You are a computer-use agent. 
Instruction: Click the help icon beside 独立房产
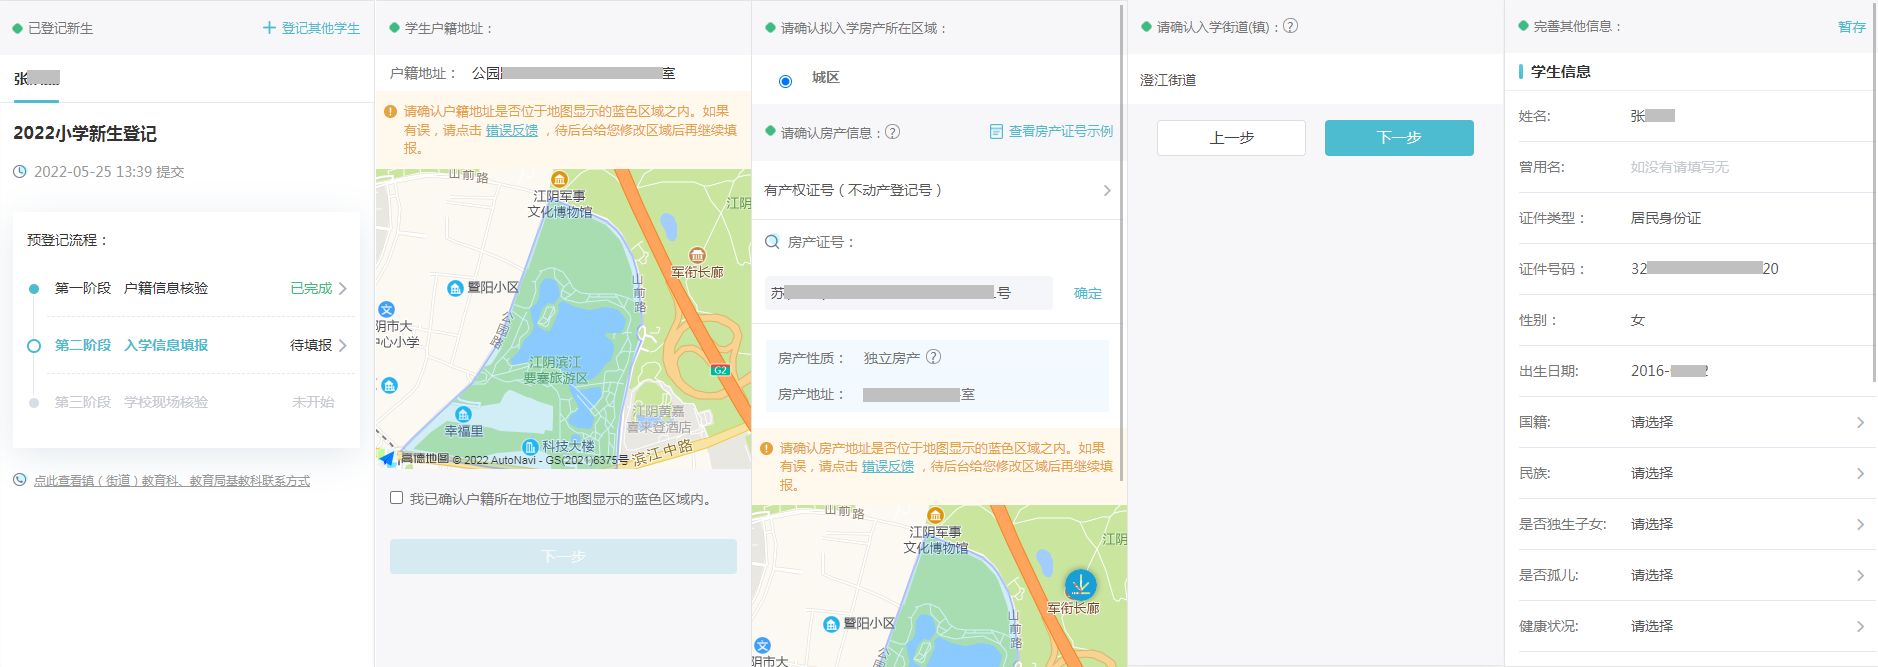934,357
